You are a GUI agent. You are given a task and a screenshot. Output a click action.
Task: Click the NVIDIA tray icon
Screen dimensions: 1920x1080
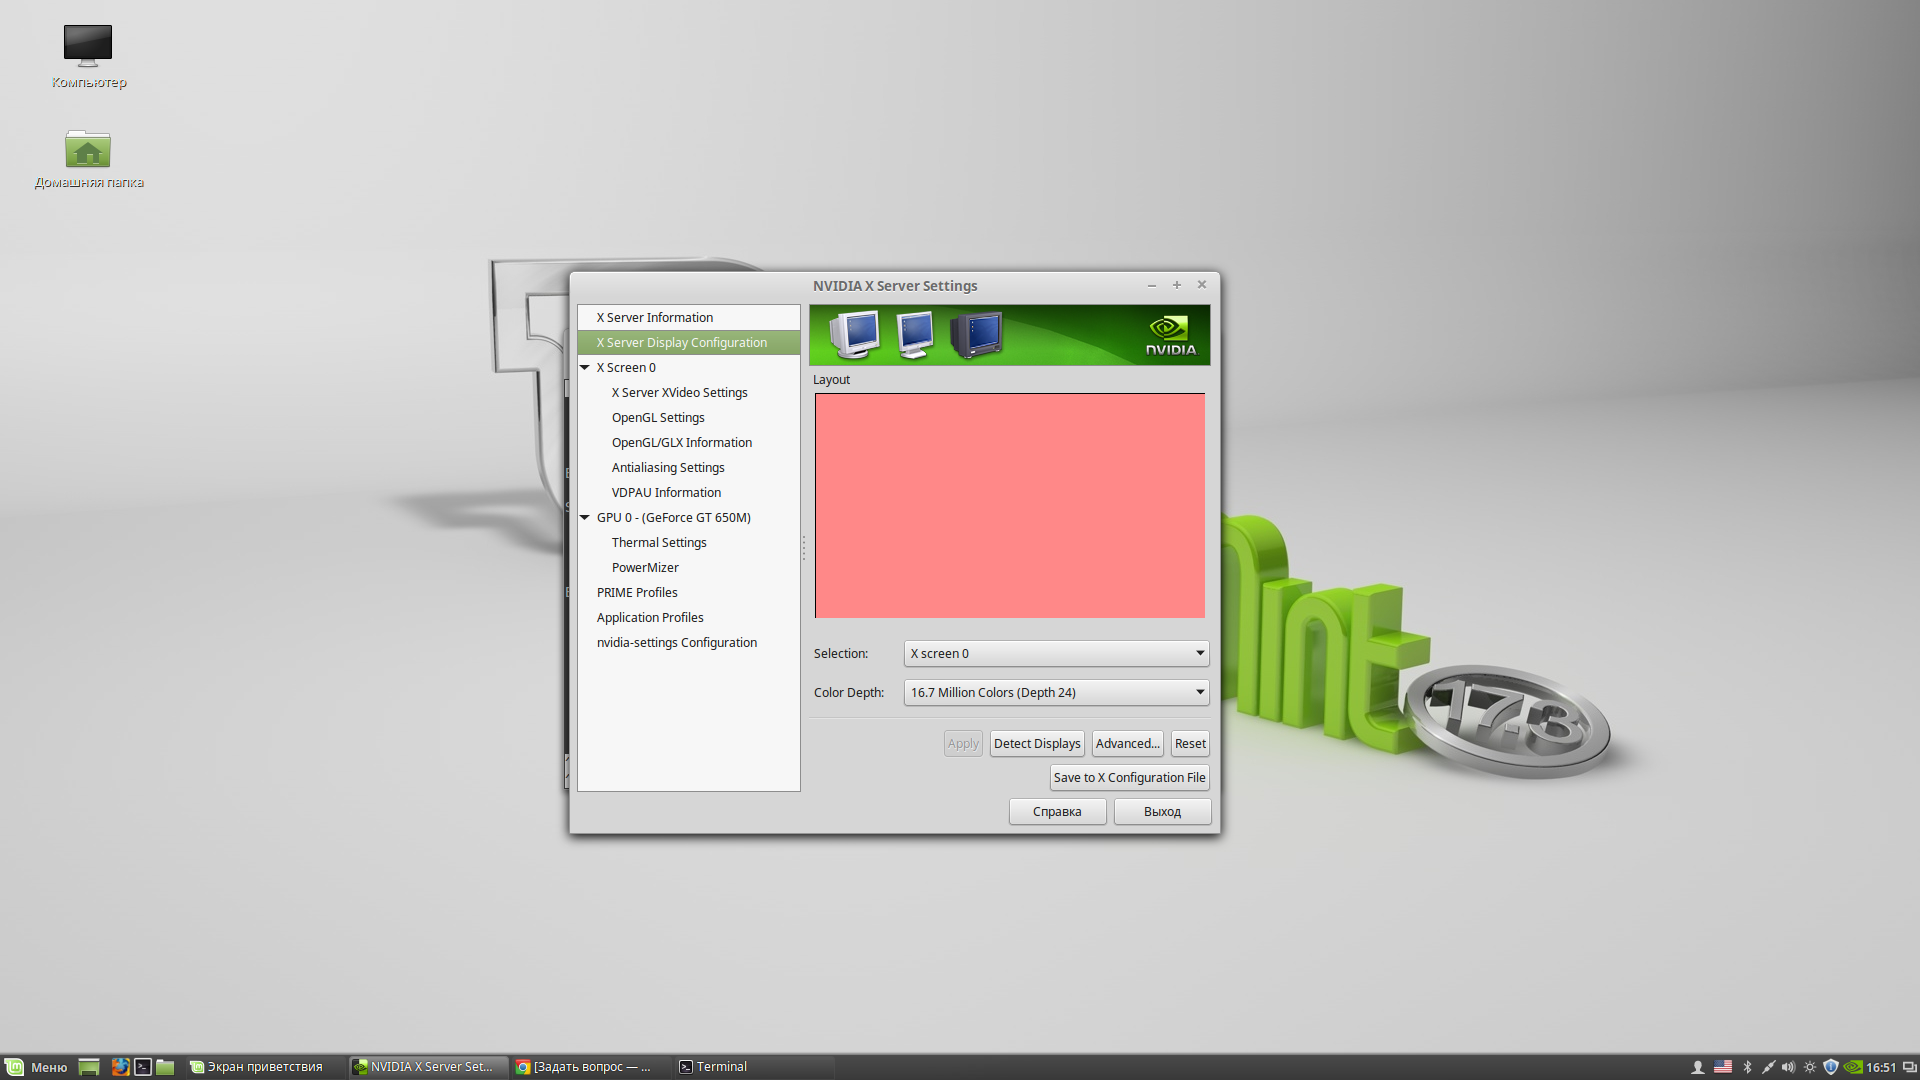[x=1853, y=1067]
